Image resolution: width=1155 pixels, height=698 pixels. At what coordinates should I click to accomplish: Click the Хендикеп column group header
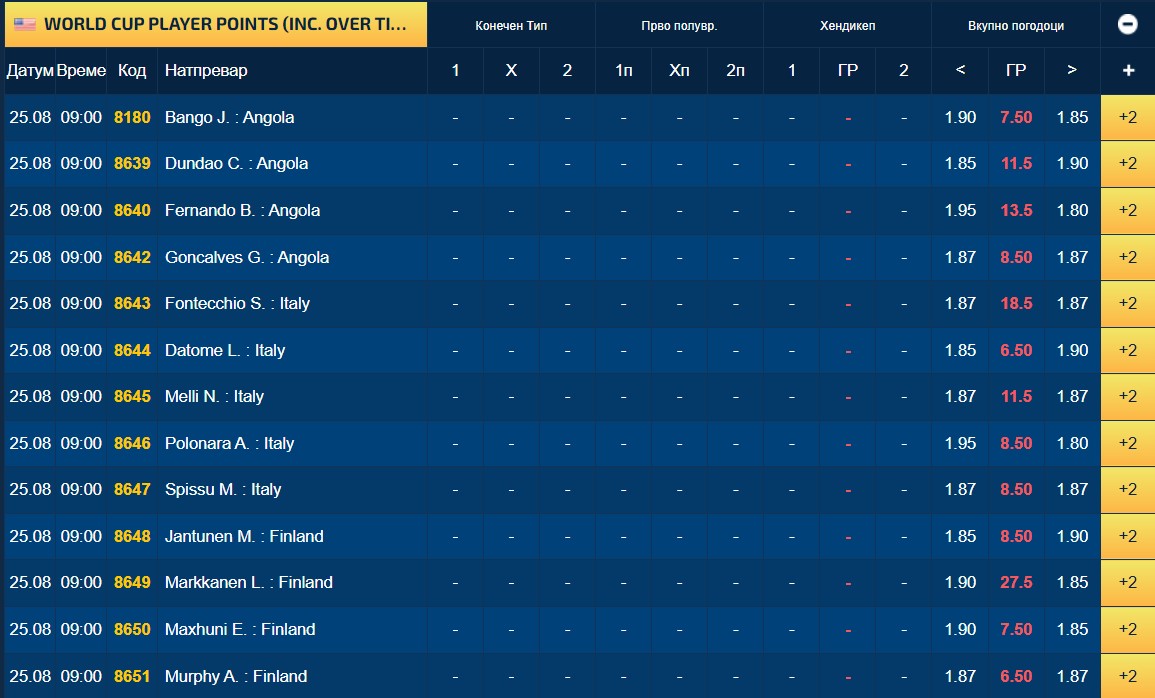coord(848,26)
